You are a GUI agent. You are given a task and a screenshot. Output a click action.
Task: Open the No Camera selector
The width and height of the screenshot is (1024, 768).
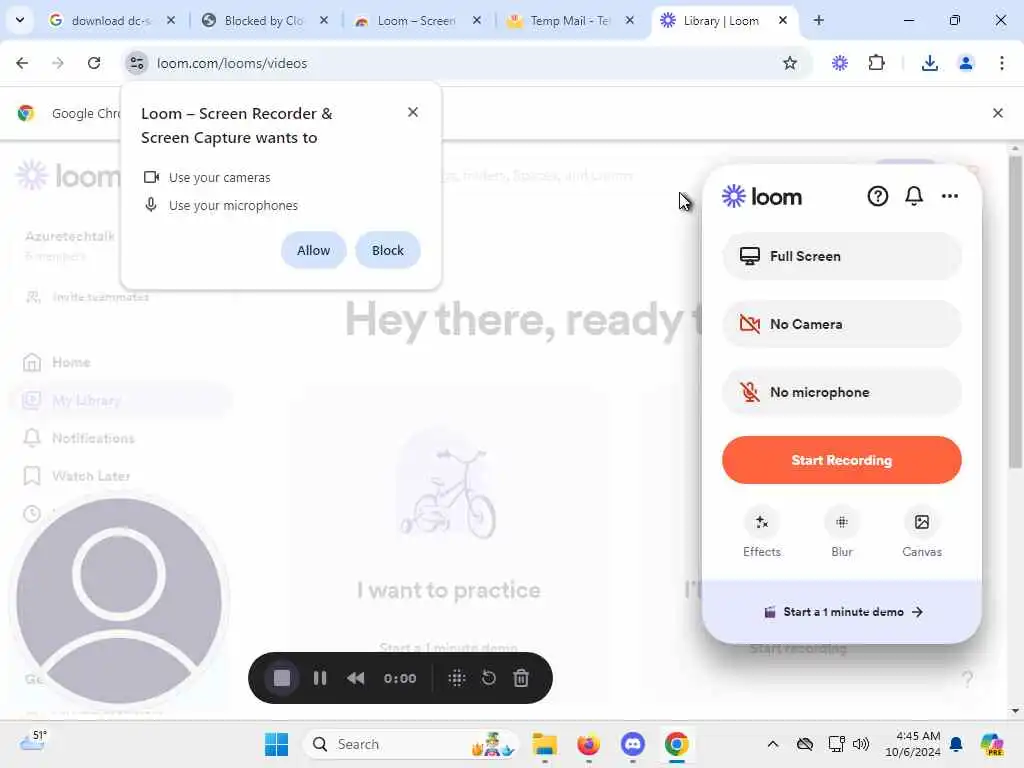[x=841, y=324]
